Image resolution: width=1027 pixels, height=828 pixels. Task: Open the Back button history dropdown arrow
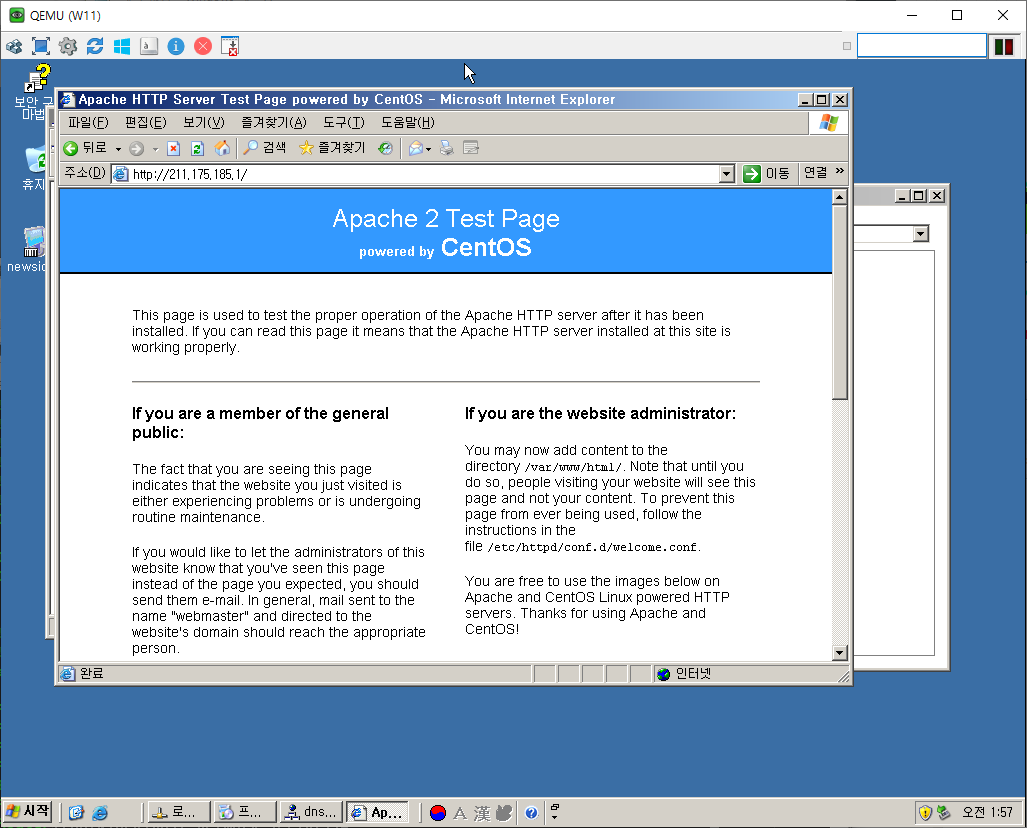119,149
